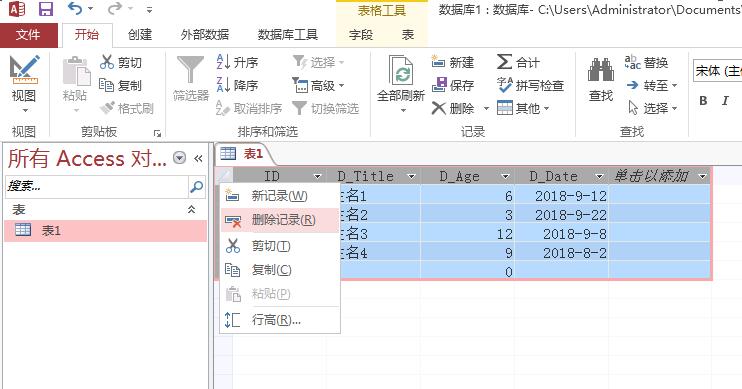Toggle italic formatting button
Viewport: 742px width, 389px height.
click(x=725, y=100)
